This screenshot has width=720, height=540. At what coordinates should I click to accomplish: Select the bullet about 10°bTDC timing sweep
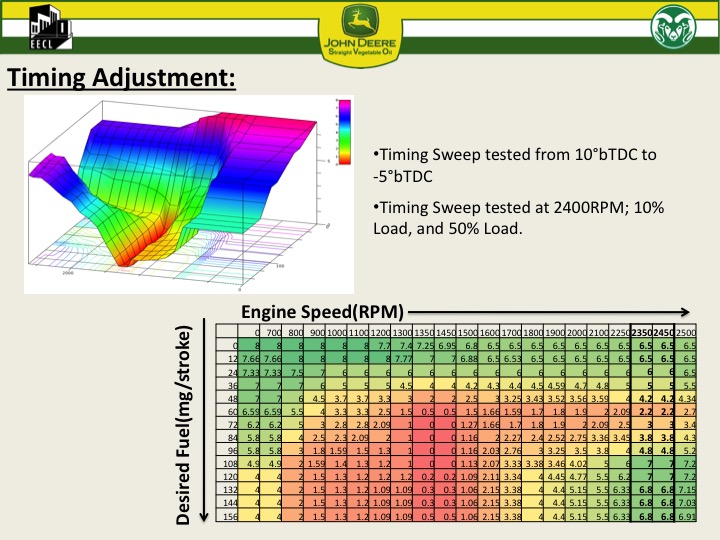[x=512, y=164]
